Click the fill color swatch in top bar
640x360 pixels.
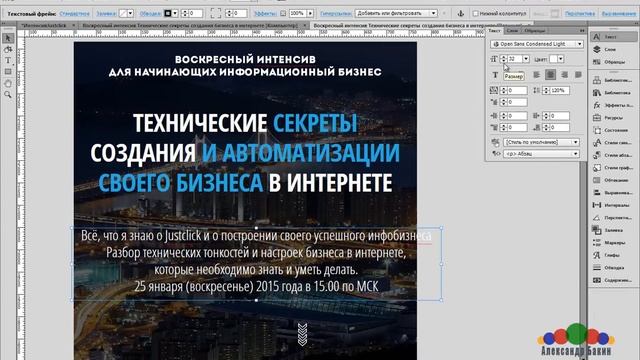tap(123, 13)
